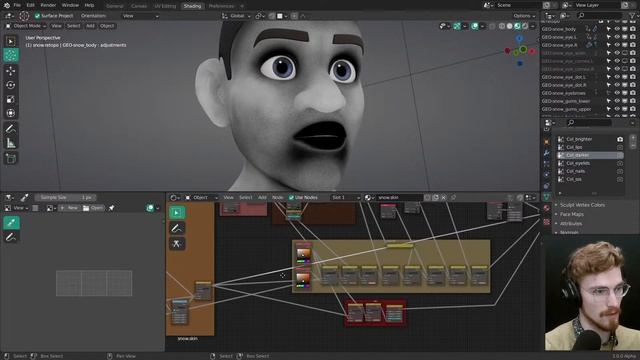Select the Transform tool in viewport toolbar
This screenshot has width=640, height=360.
11,113
